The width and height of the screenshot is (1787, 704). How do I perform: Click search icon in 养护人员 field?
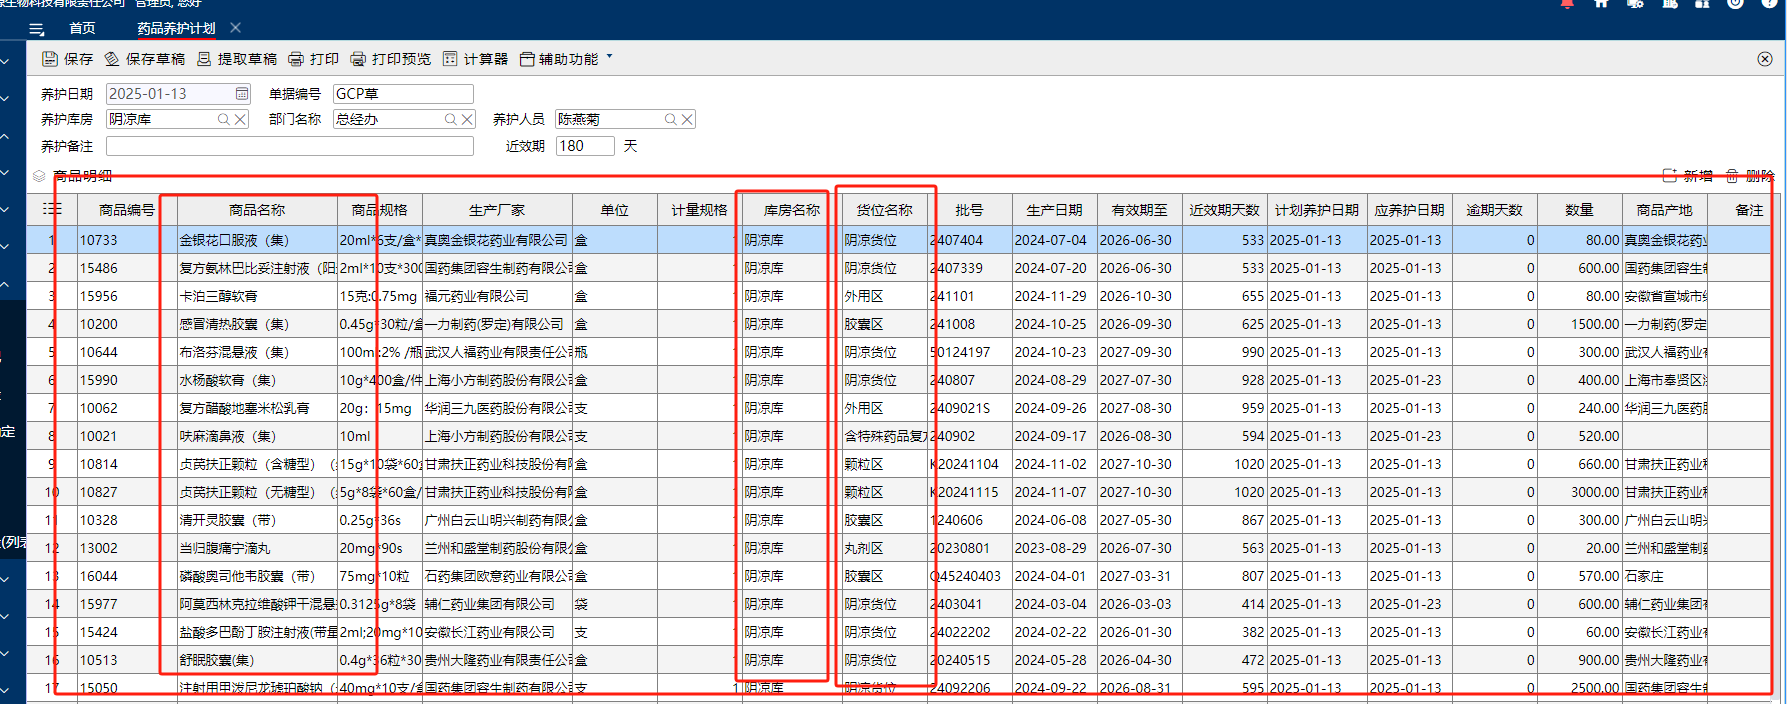[x=671, y=119]
